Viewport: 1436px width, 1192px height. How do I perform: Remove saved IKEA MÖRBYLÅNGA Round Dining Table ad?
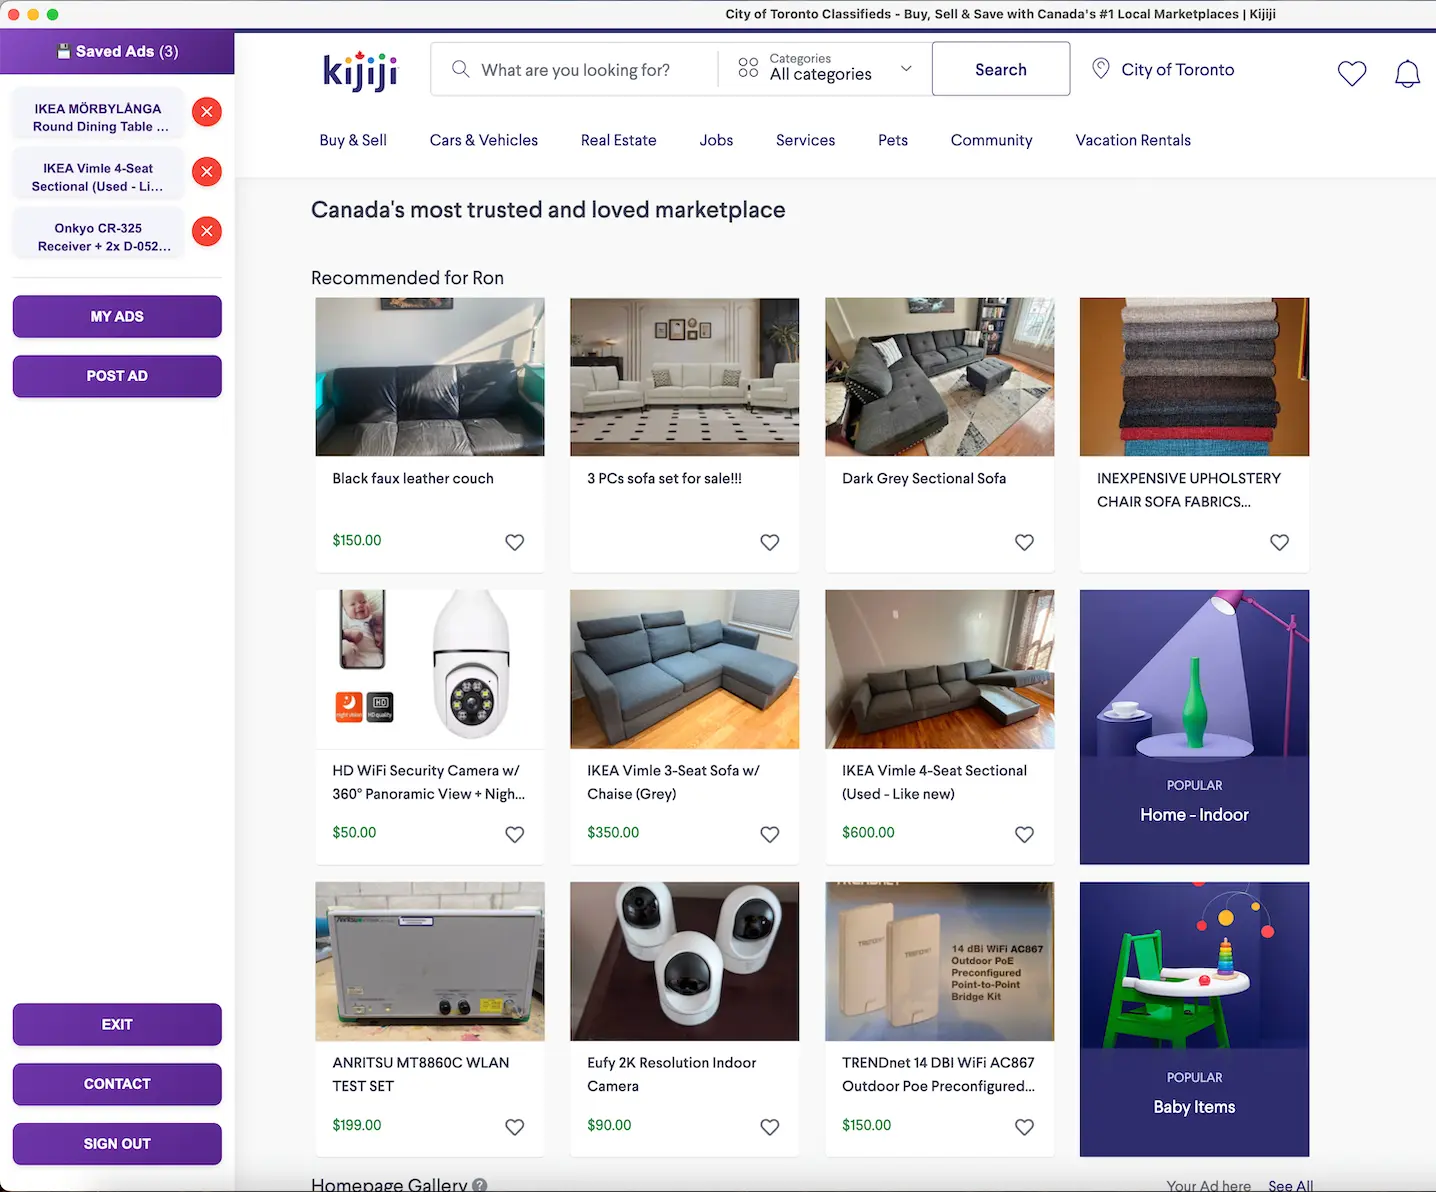pyautogui.click(x=207, y=111)
